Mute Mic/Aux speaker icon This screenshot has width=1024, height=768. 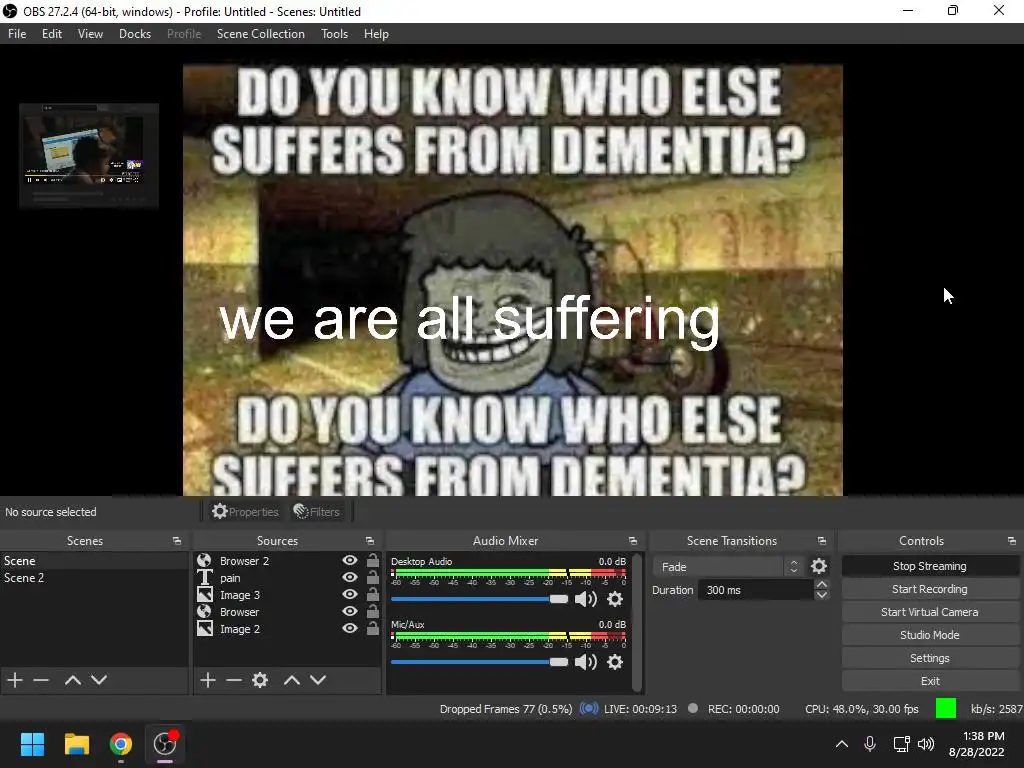tap(586, 662)
